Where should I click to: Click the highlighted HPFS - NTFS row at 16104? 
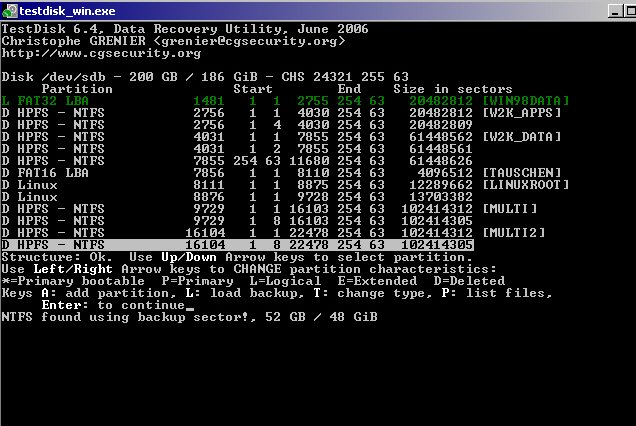pyautogui.click(x=237, y=245)
